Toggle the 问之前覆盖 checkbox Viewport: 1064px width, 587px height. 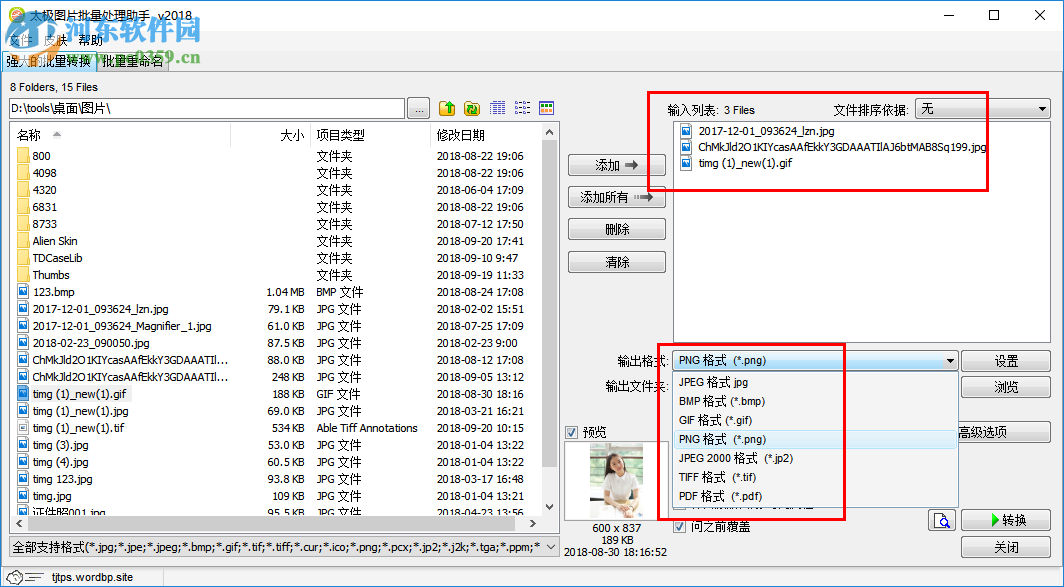click(679, 526)
